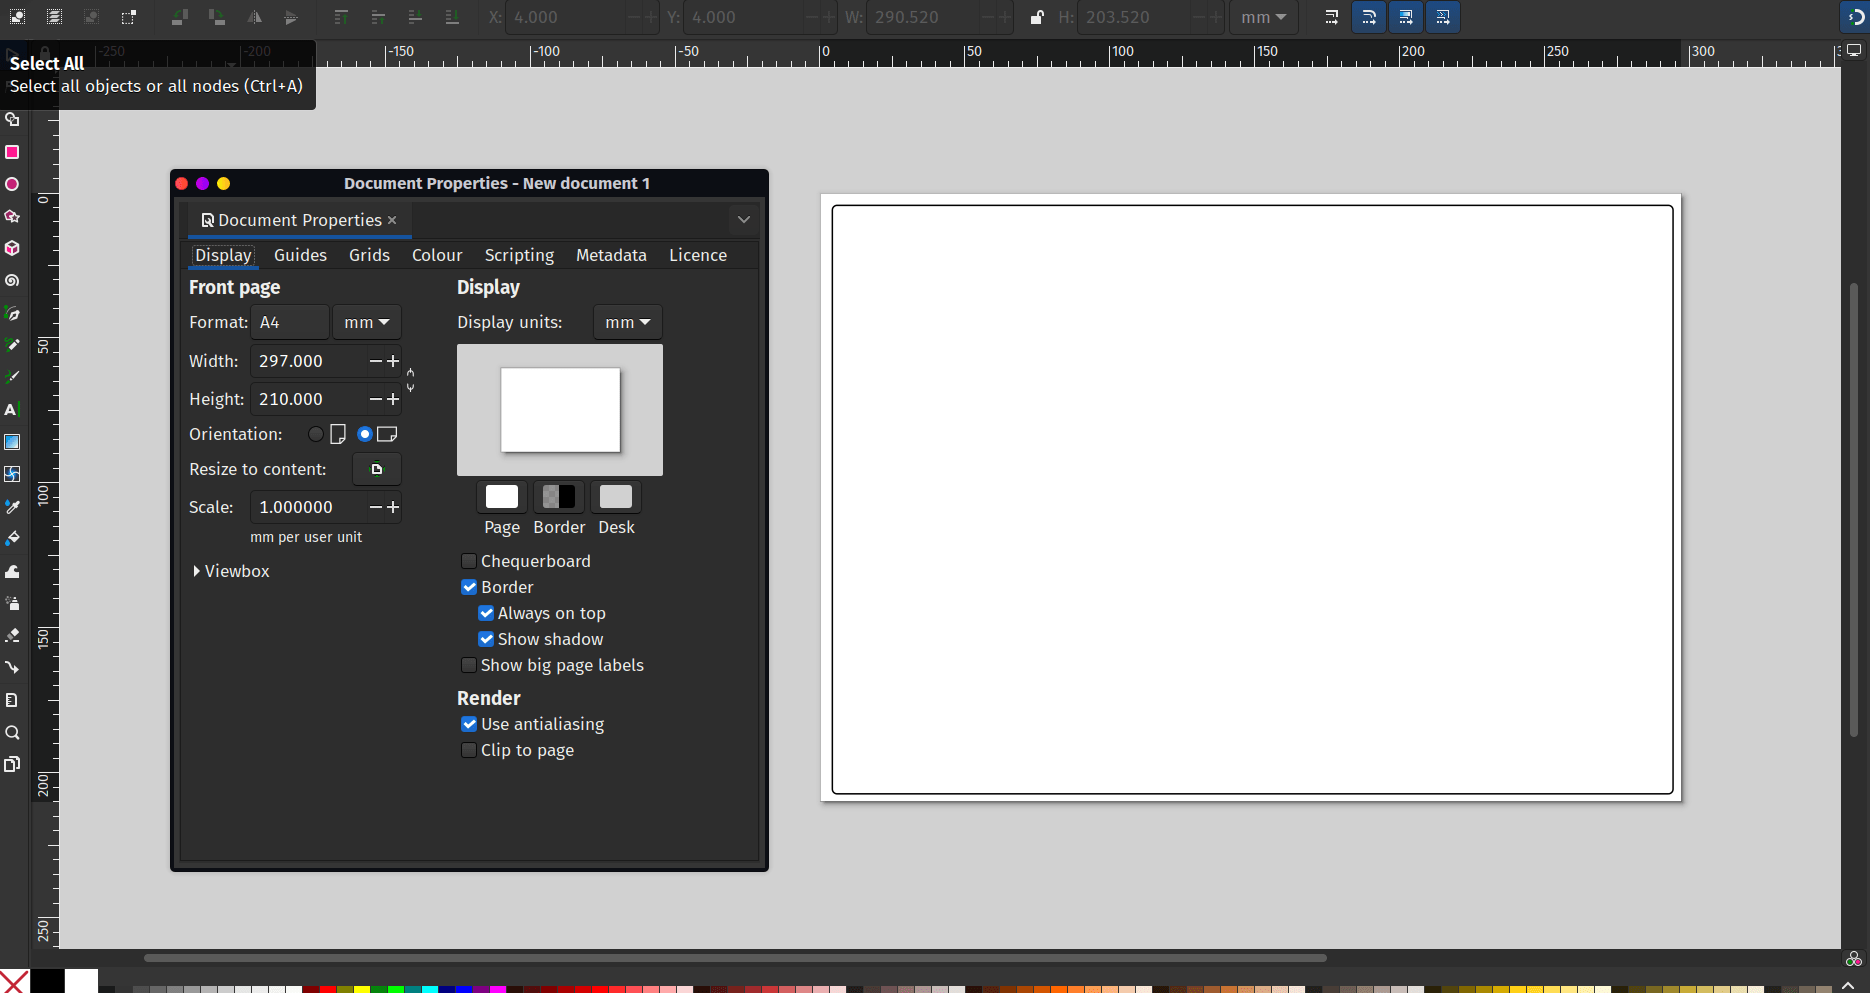Screen dimensions: 1870x993
Task: Enable the Chequerboard checkbox
Action: (469, 561)
